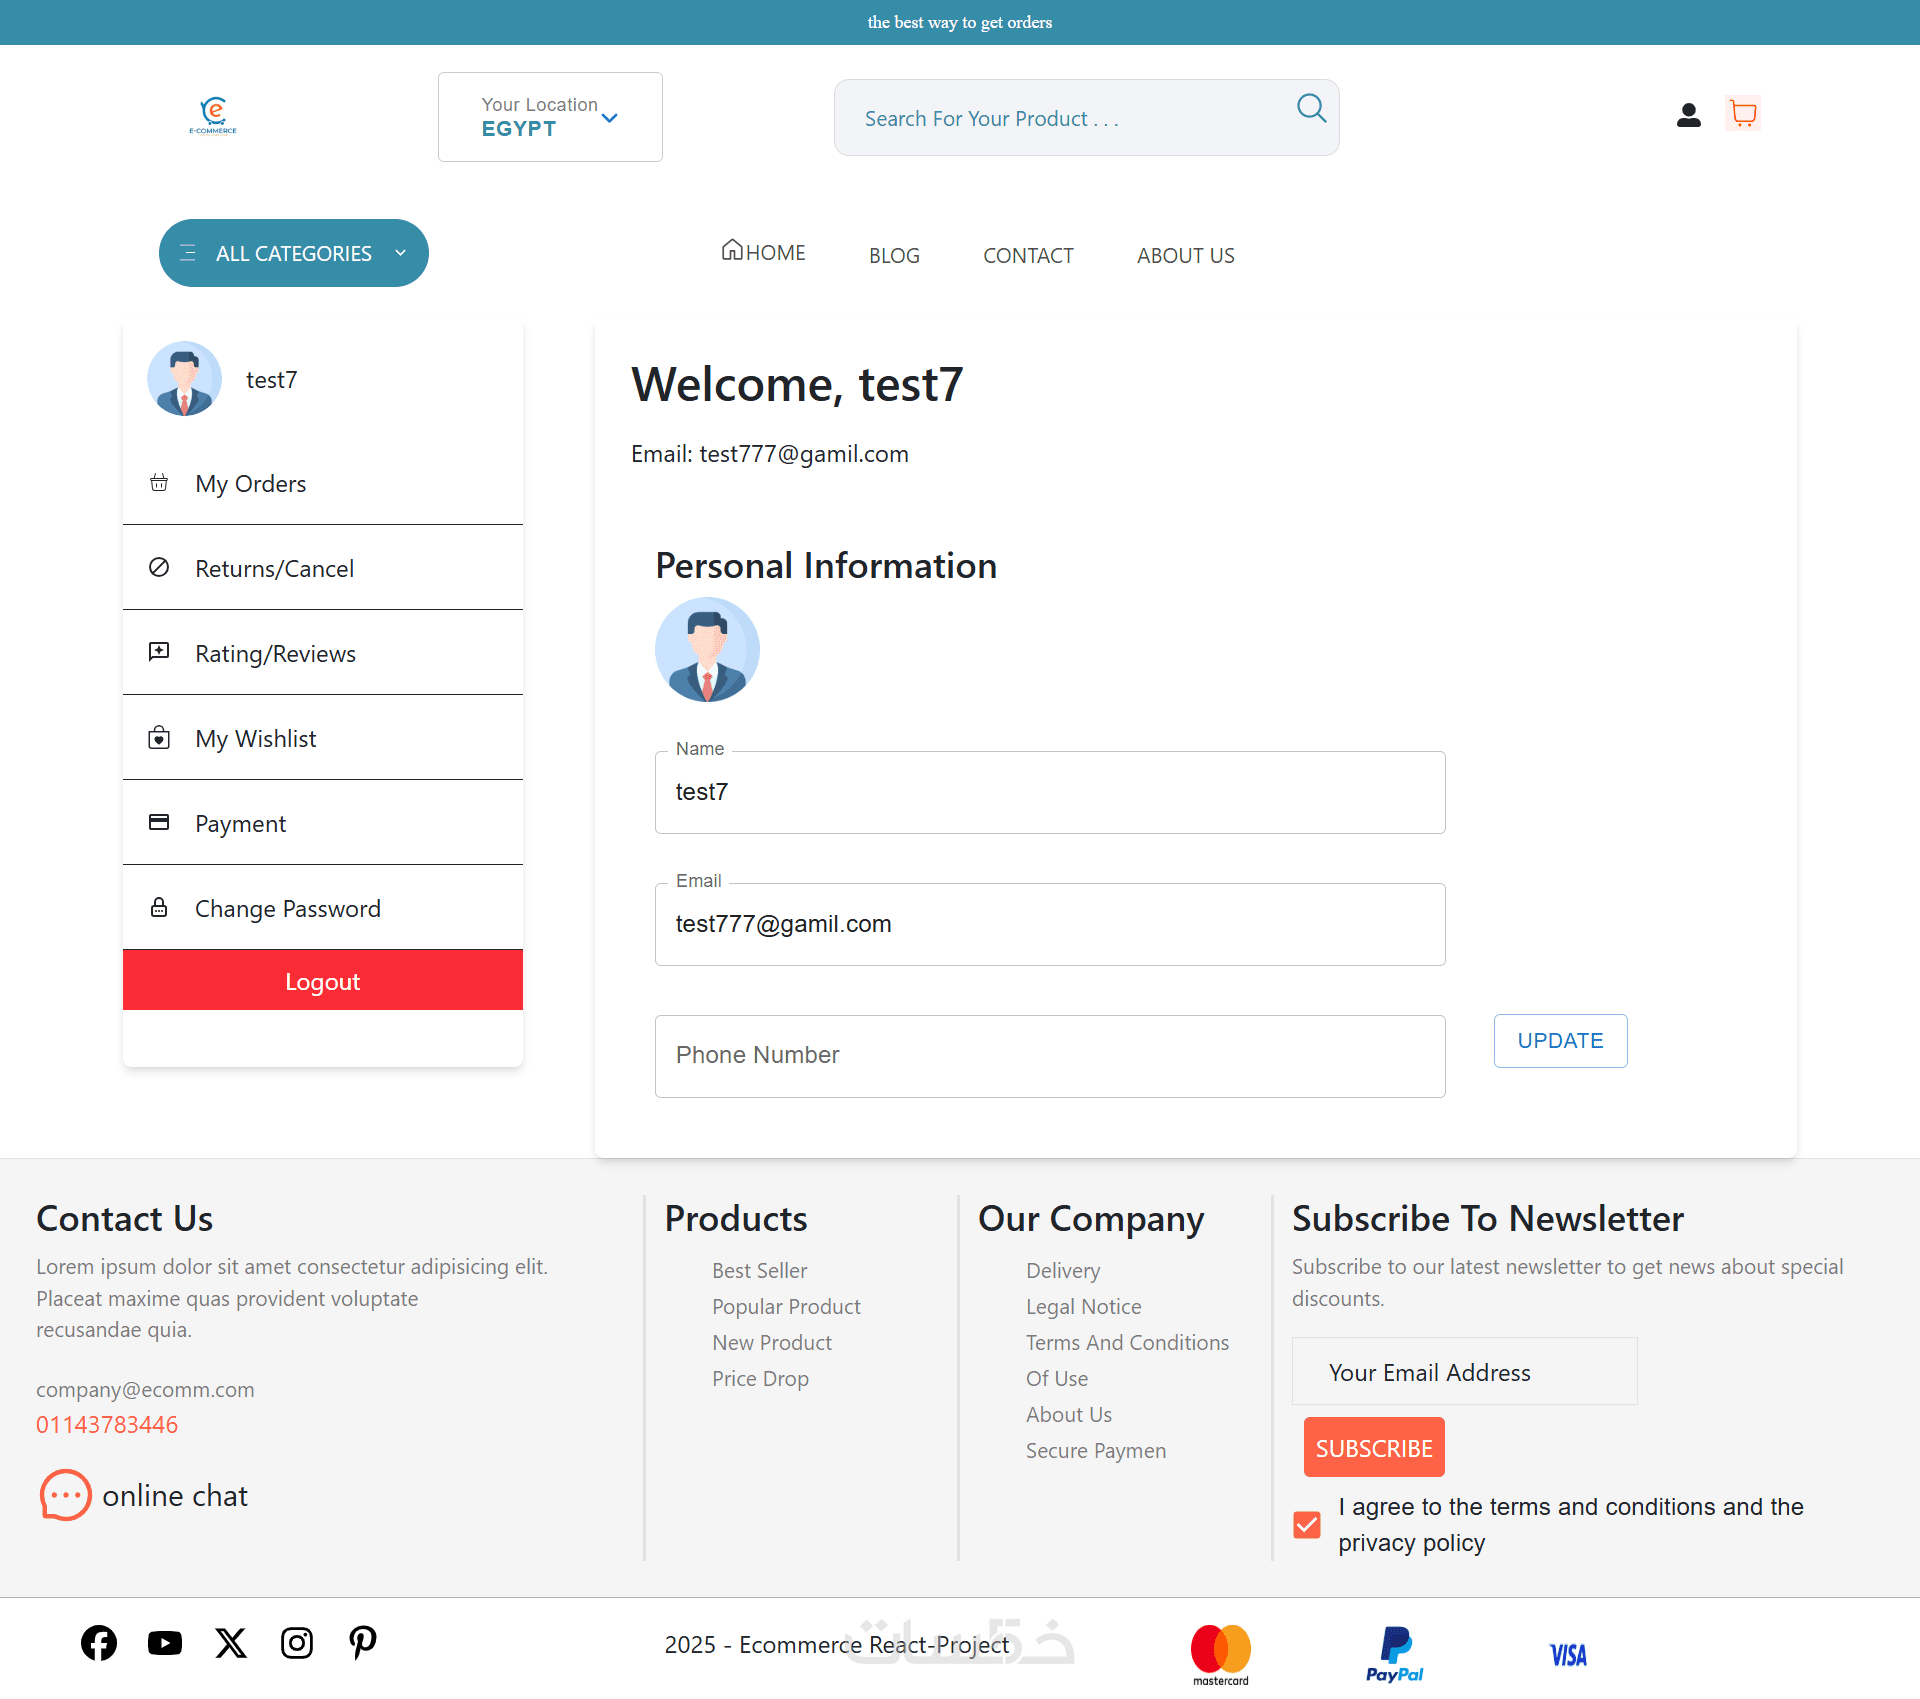Open the All Categories dropdown
Screen dimensions: 1920x1699
(293, 253)
